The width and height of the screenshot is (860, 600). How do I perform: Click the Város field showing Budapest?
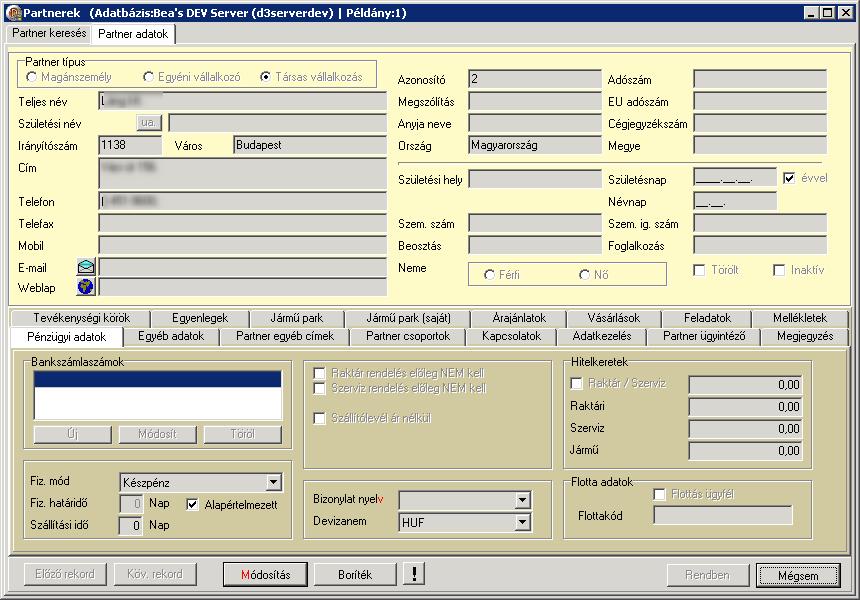(x=310, y=145)
